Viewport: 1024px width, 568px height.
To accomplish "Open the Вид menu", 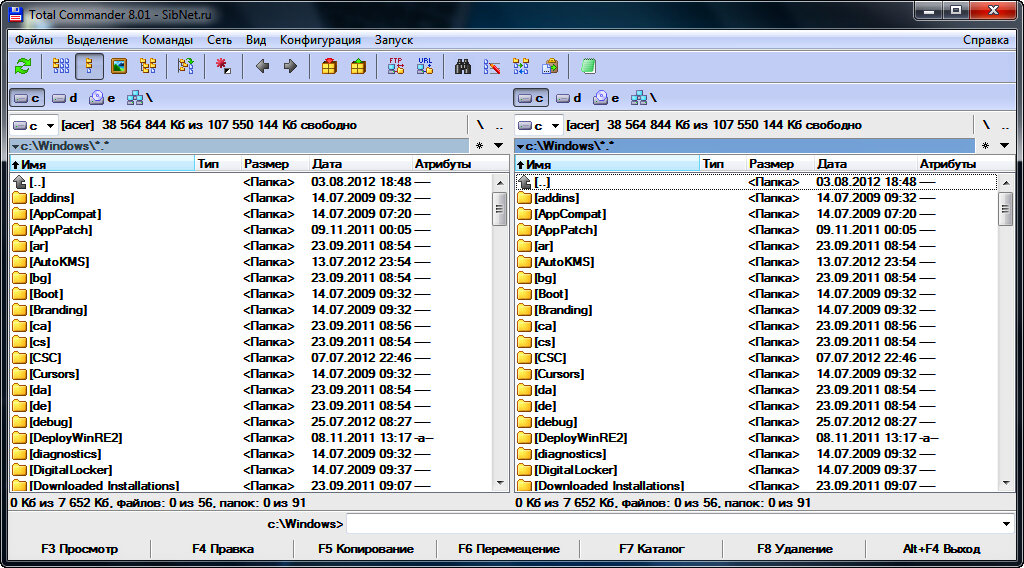I will (x=256, y=40).
